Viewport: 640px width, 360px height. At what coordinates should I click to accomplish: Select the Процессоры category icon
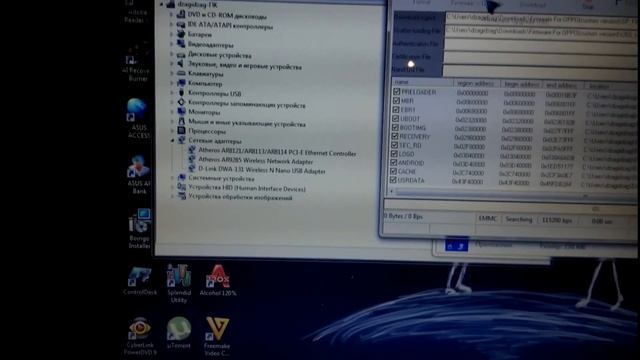(181, 131)
